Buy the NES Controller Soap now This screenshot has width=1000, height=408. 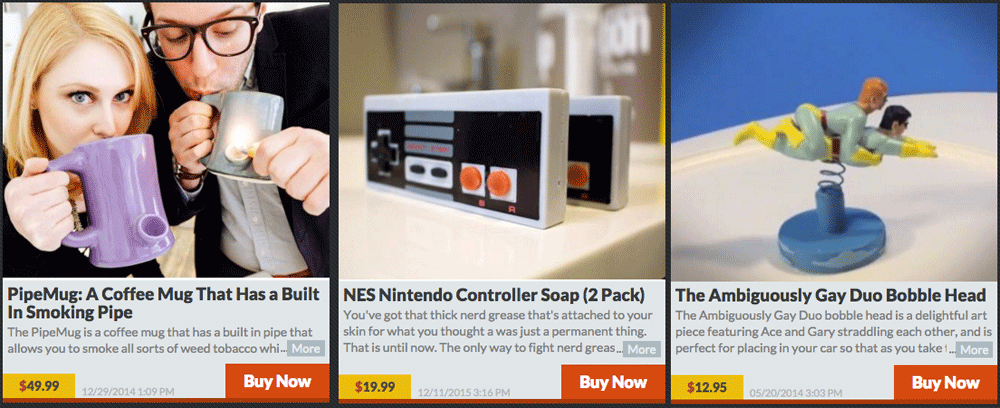point(613,382)
